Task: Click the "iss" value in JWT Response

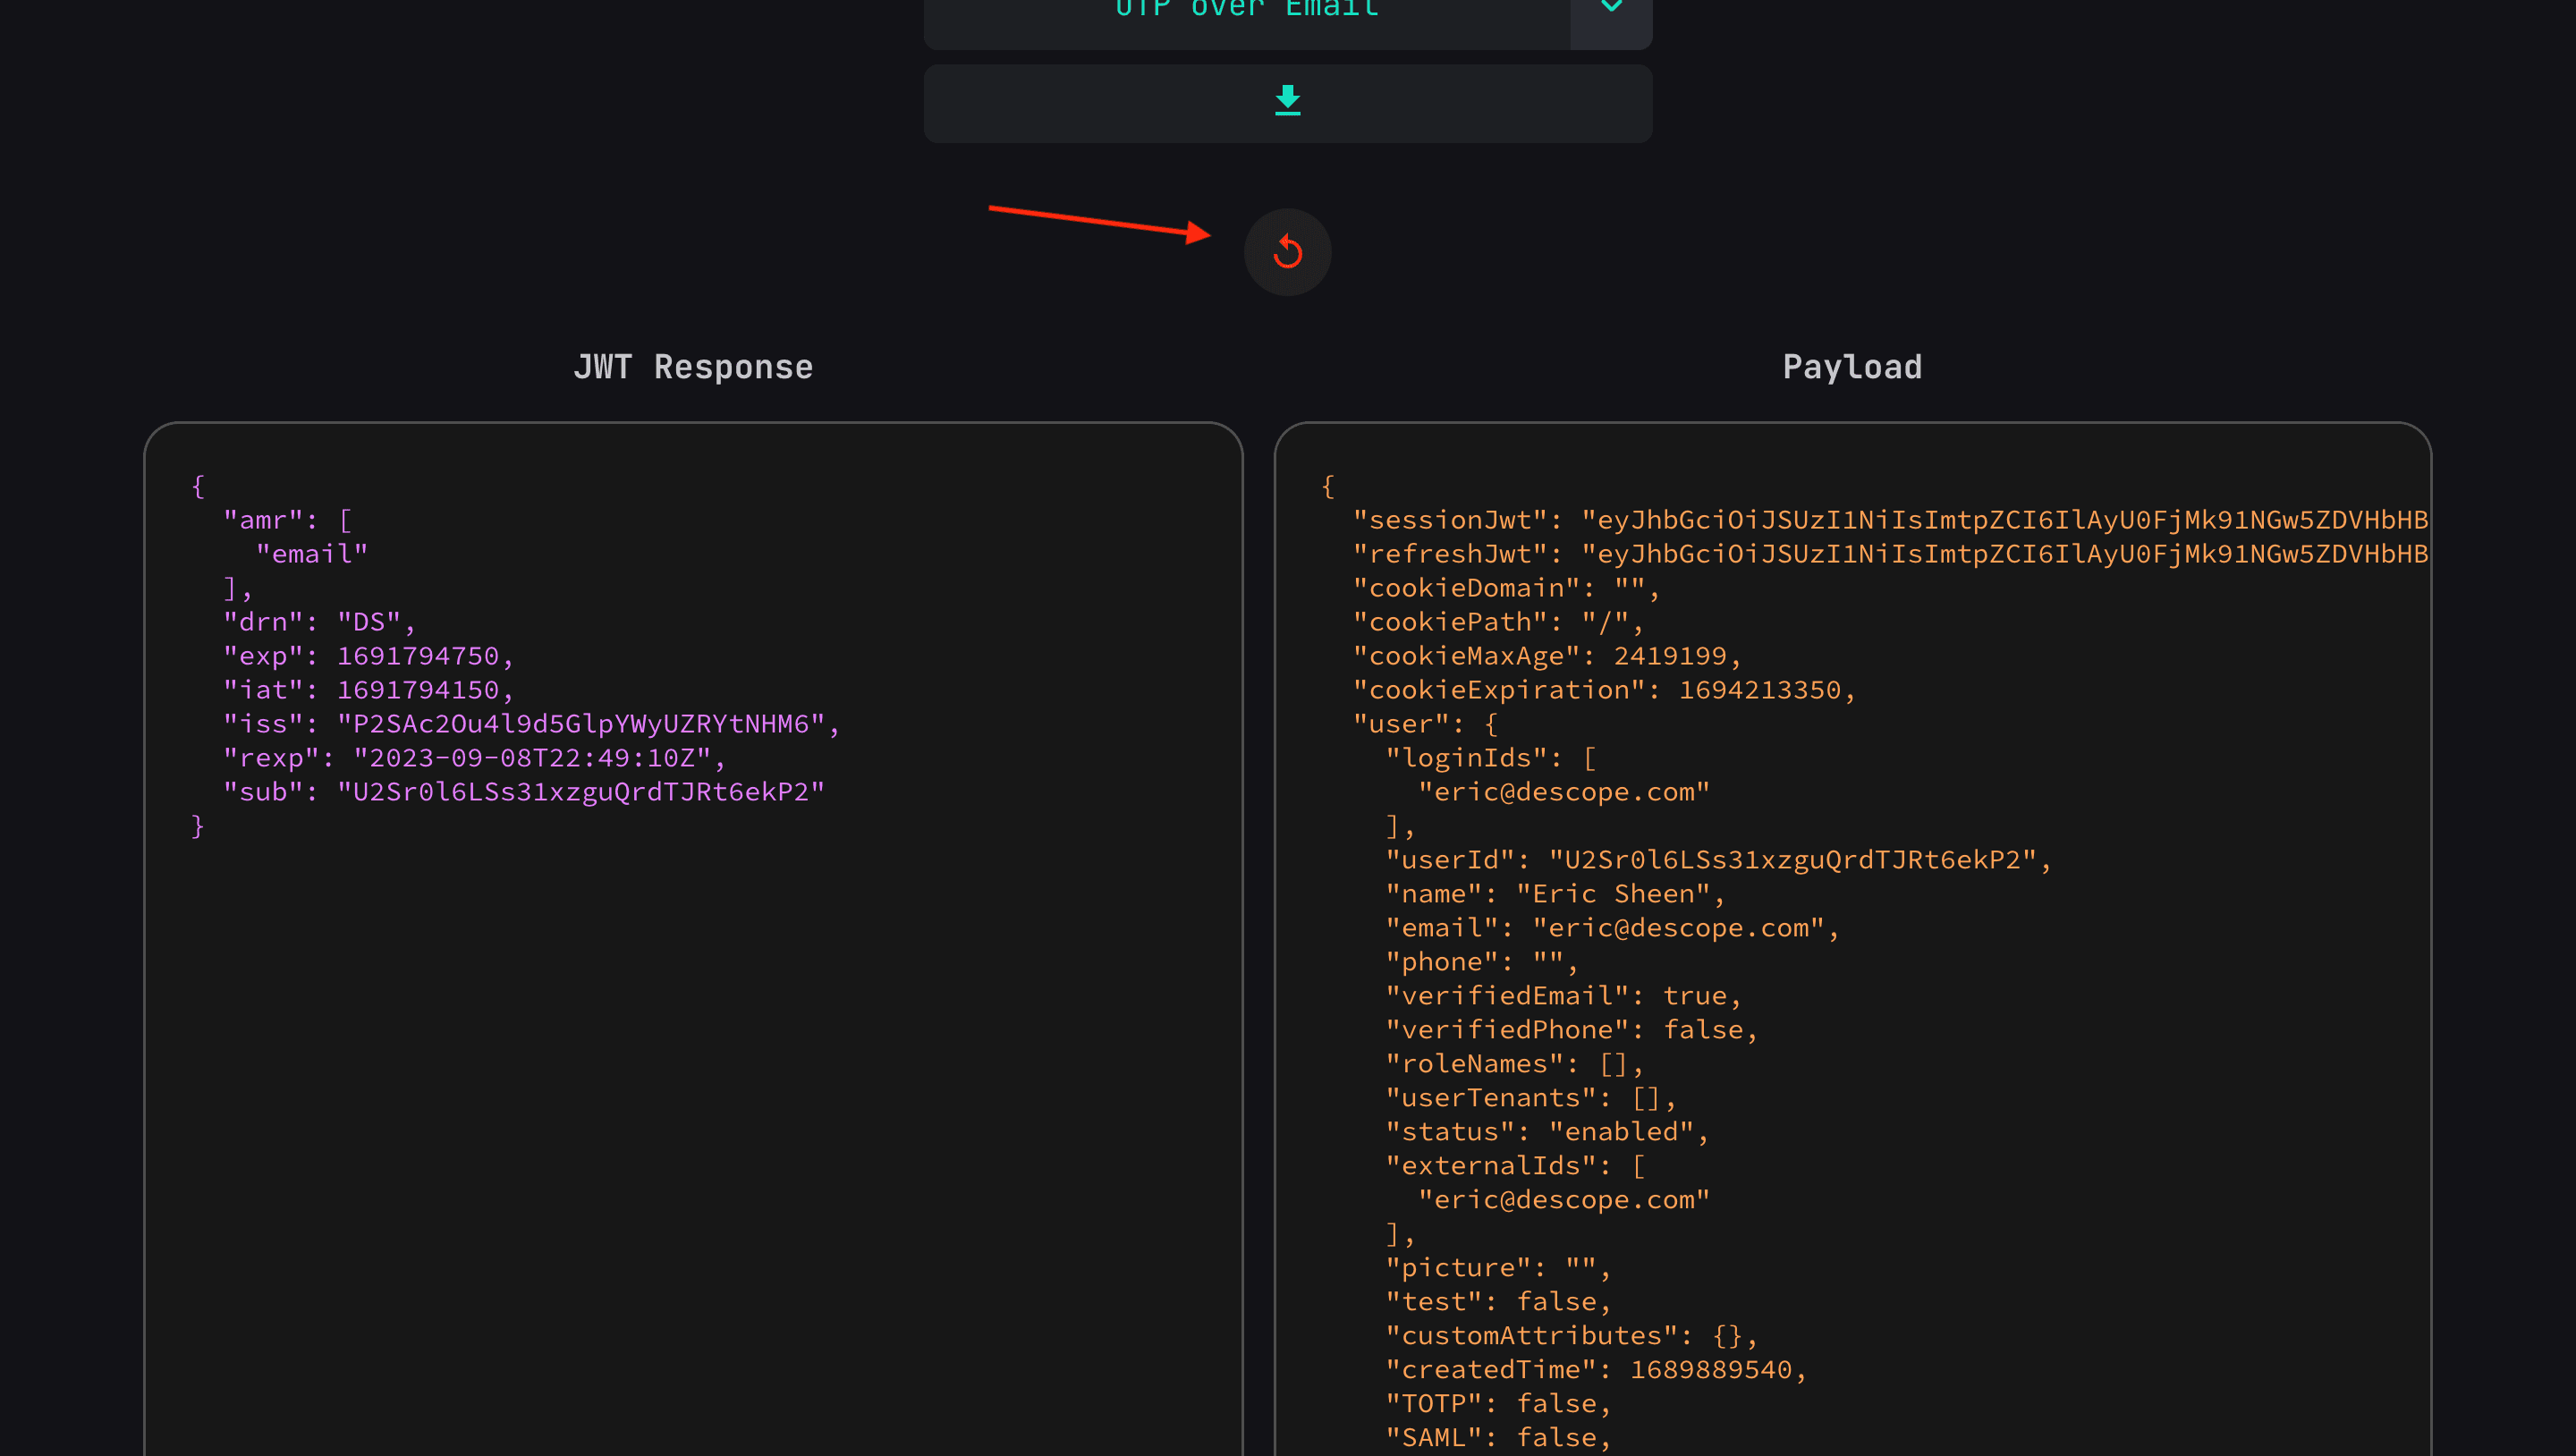Action: coord(581,724)
